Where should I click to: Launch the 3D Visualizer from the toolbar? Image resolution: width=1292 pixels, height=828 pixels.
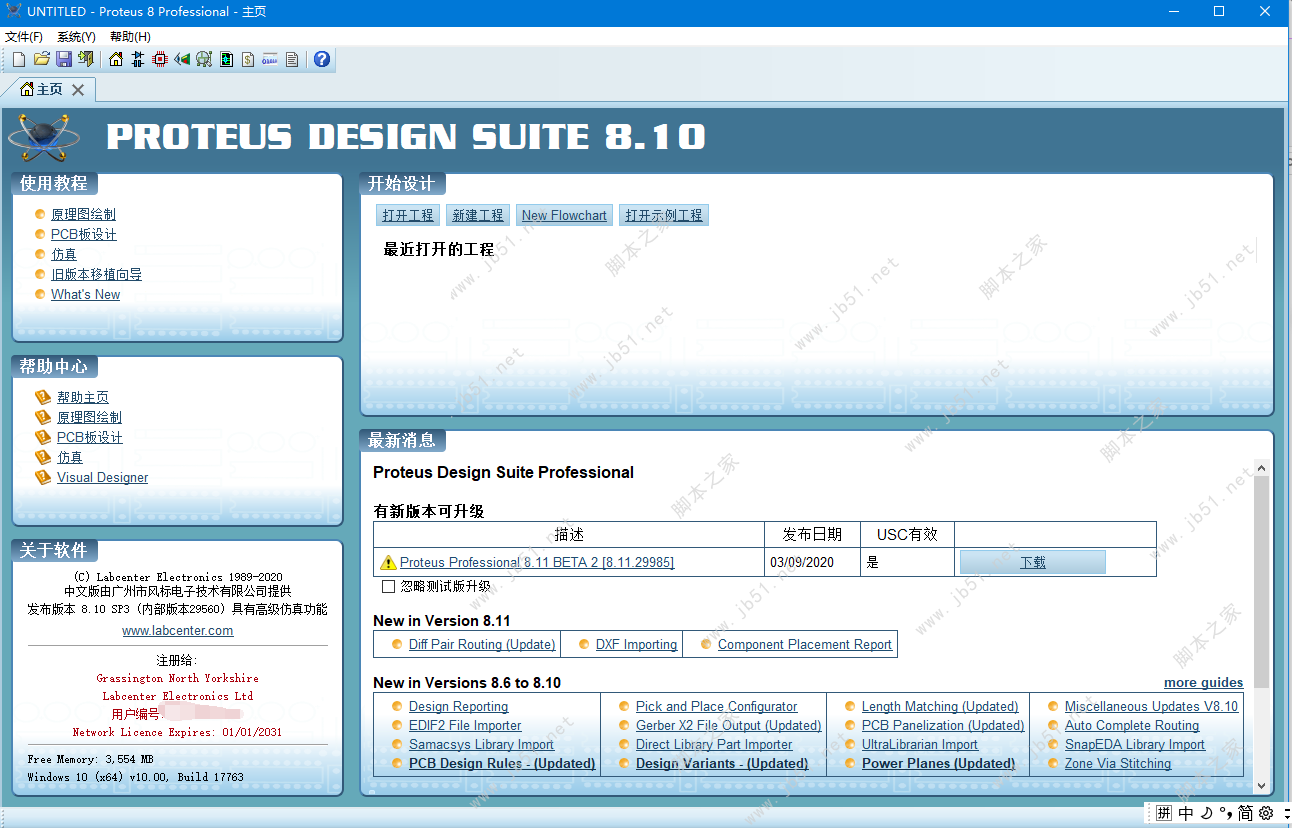click(x=181, y=58)
